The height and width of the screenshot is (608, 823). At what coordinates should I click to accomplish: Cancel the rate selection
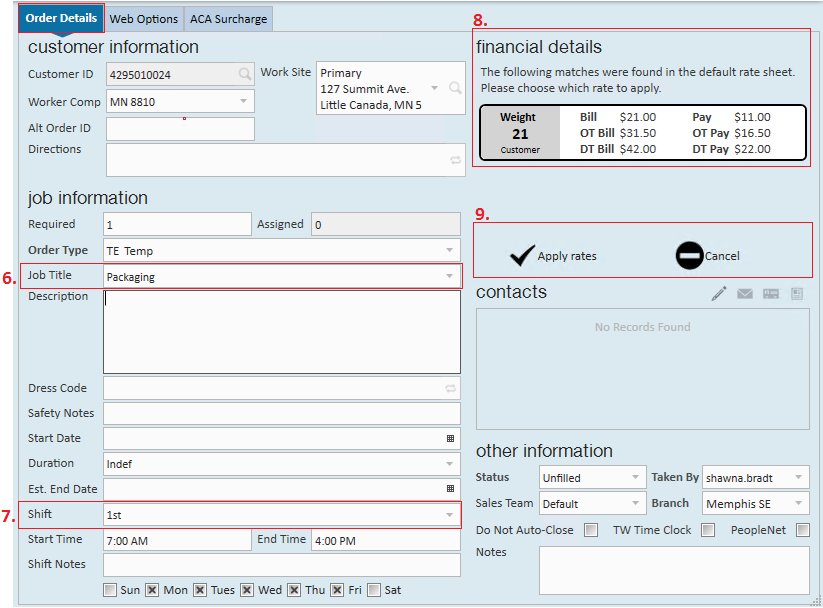tap(707, 256)
